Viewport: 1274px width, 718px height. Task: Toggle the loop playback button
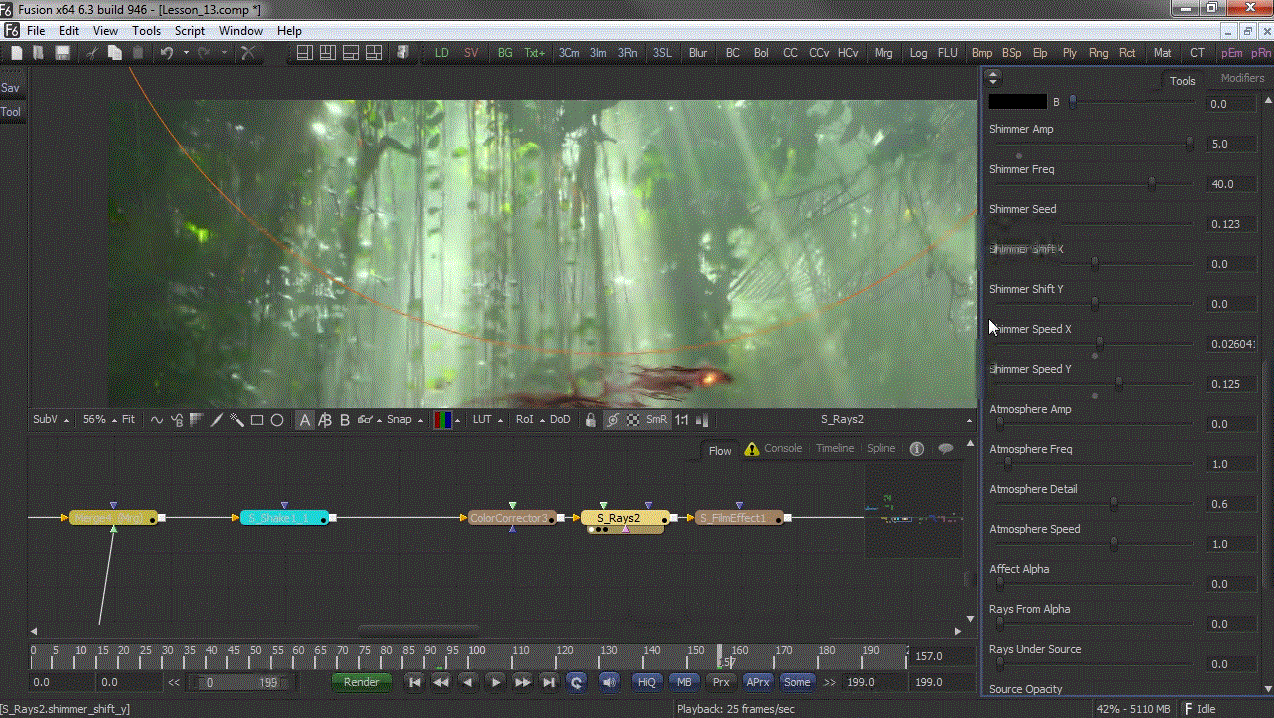(x=576, y=682)
